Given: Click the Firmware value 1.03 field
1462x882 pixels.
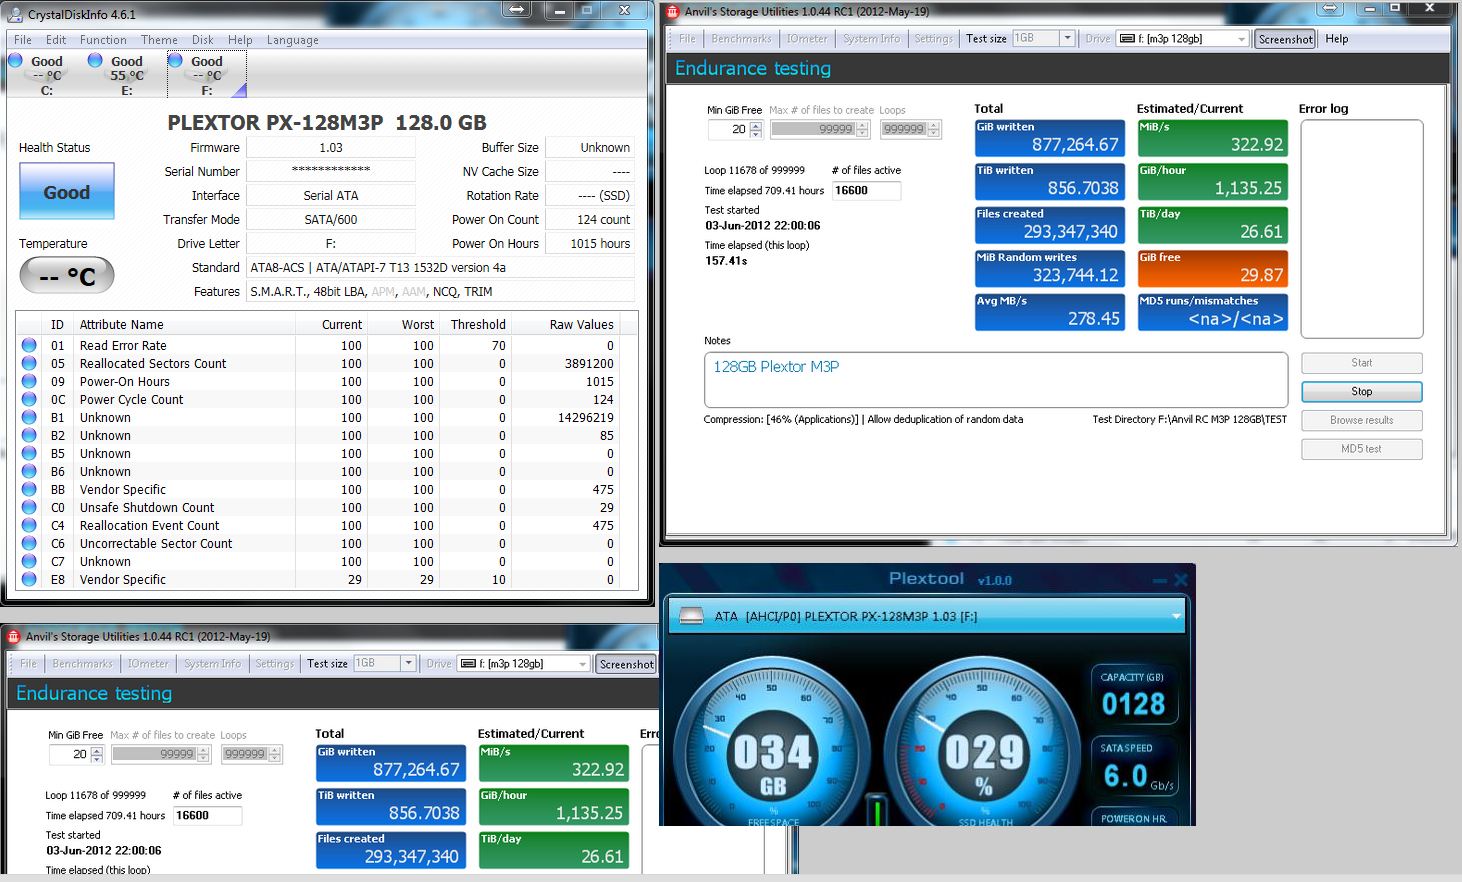Looking at the screenshot, I should [331, 148].
